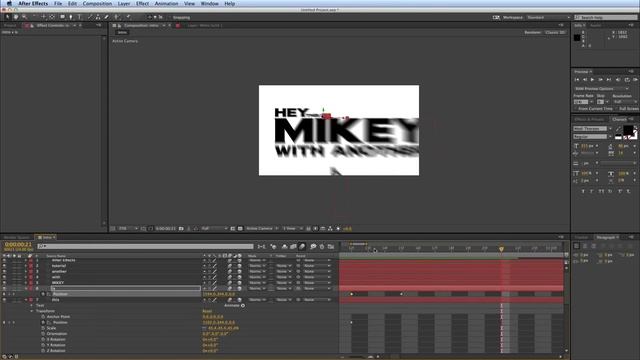Click the Faux Bold button

pyautogui.click(x=583, y=191)
